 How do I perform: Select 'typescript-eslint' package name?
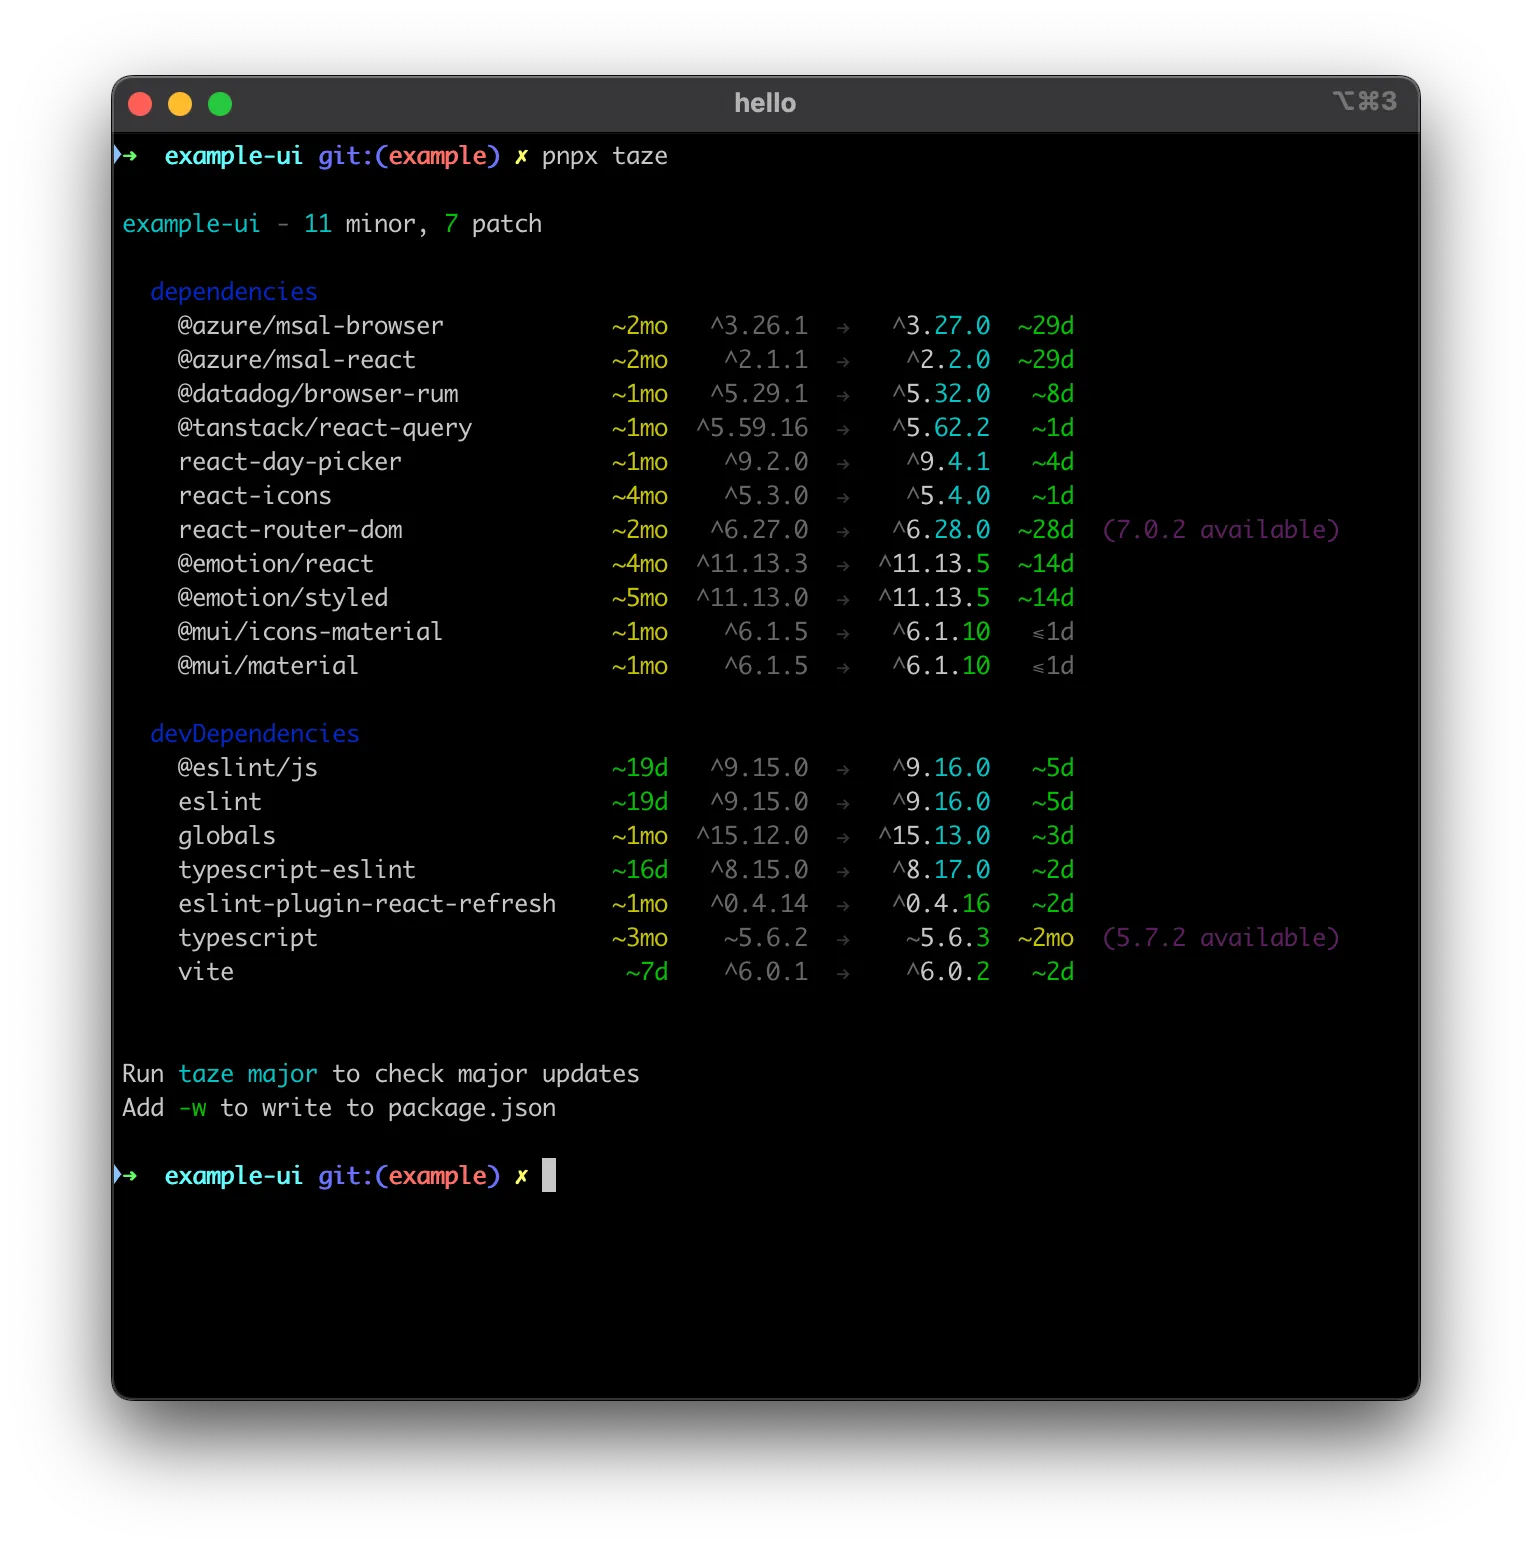[x=297, y=870]
